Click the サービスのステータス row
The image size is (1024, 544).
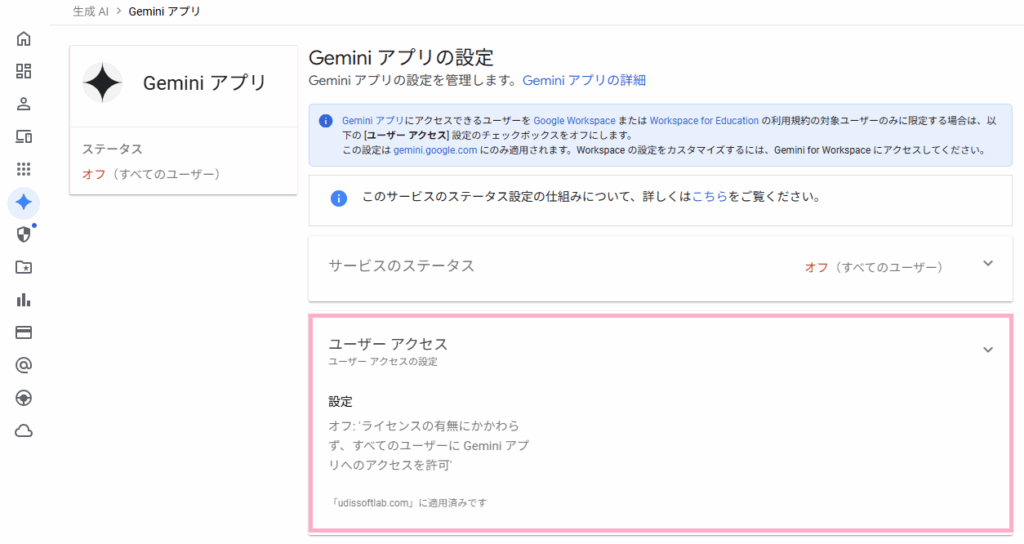[x=600, y=266]
